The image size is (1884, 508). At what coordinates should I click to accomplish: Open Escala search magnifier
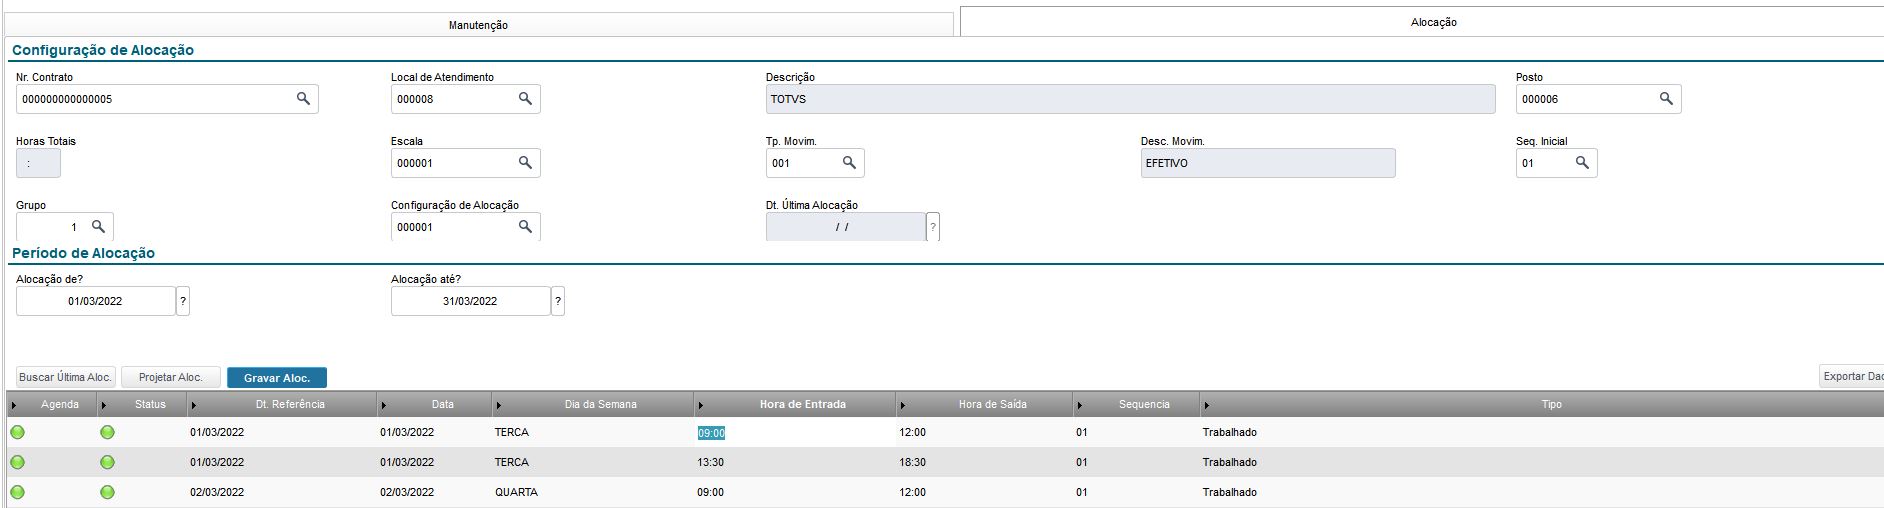click(525, 163)
